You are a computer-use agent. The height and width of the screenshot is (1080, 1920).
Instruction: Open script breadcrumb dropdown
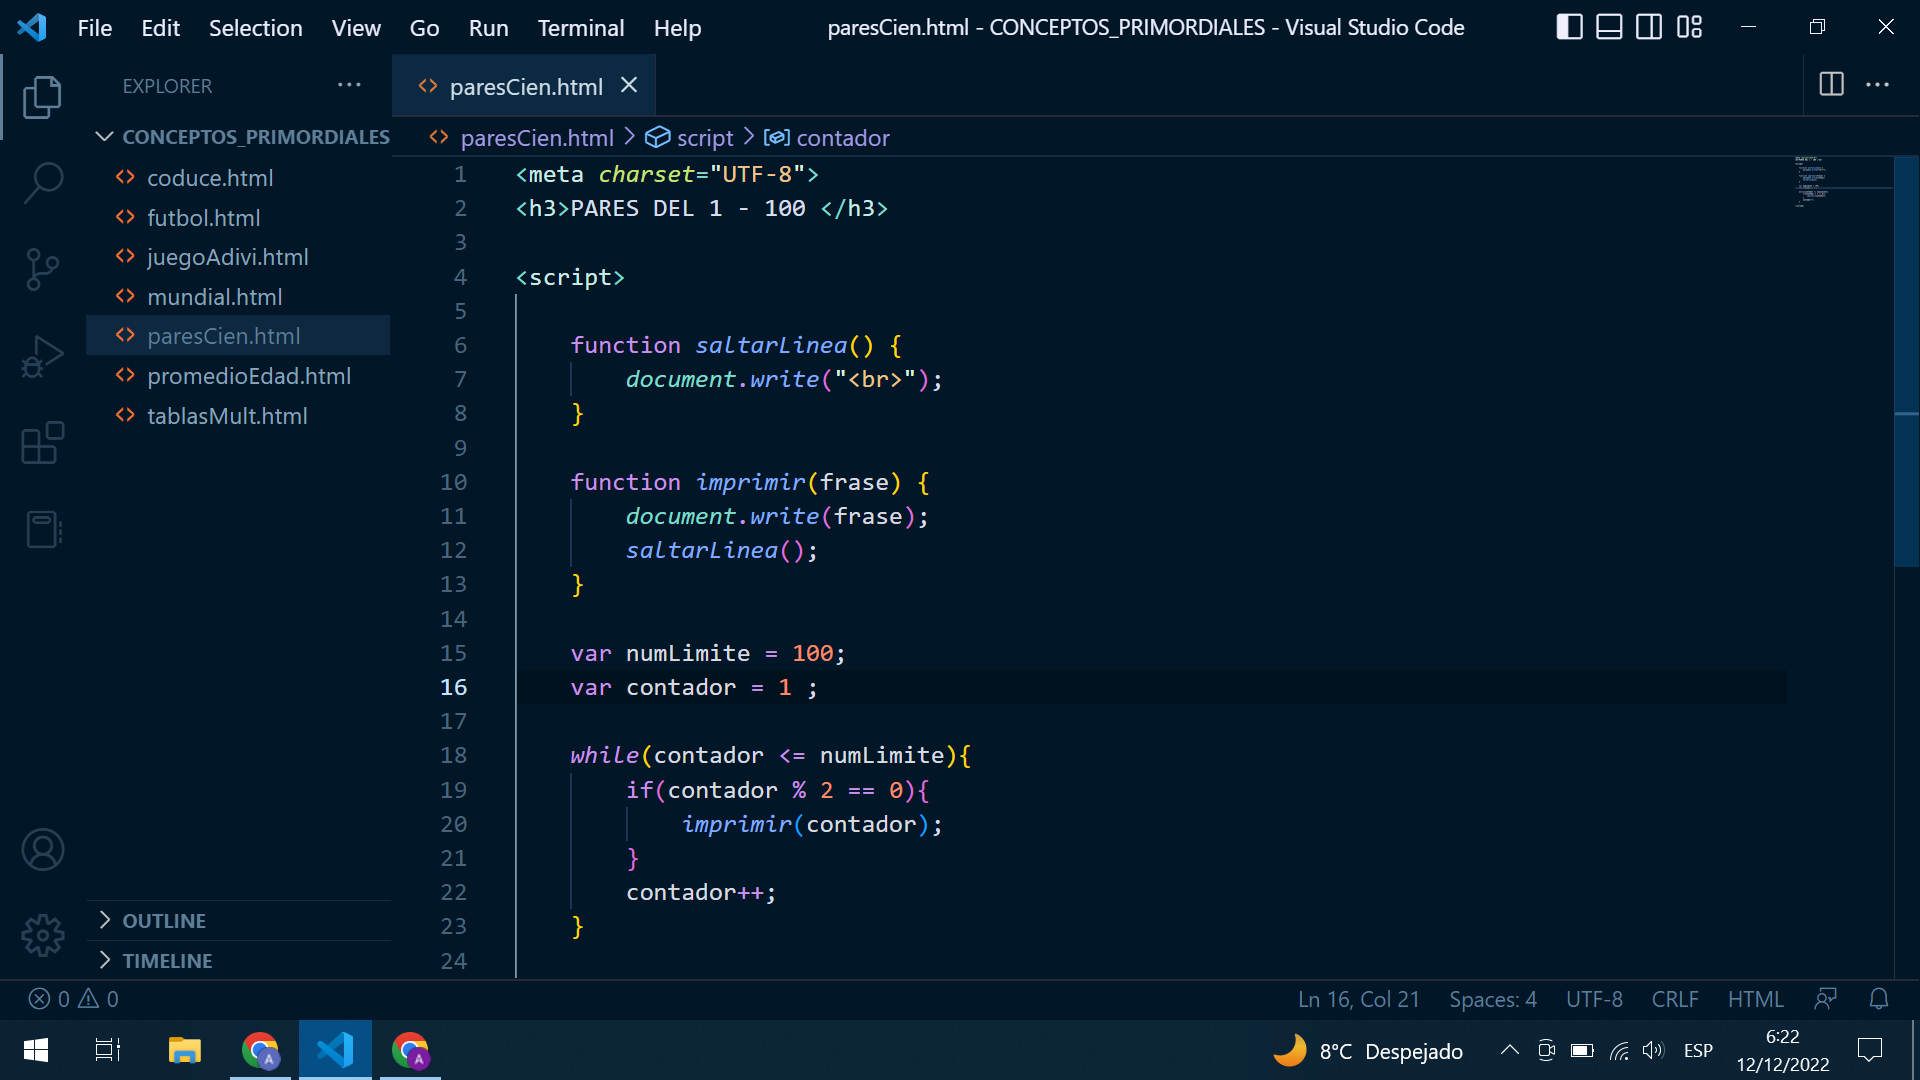click(x=689, y=138)
